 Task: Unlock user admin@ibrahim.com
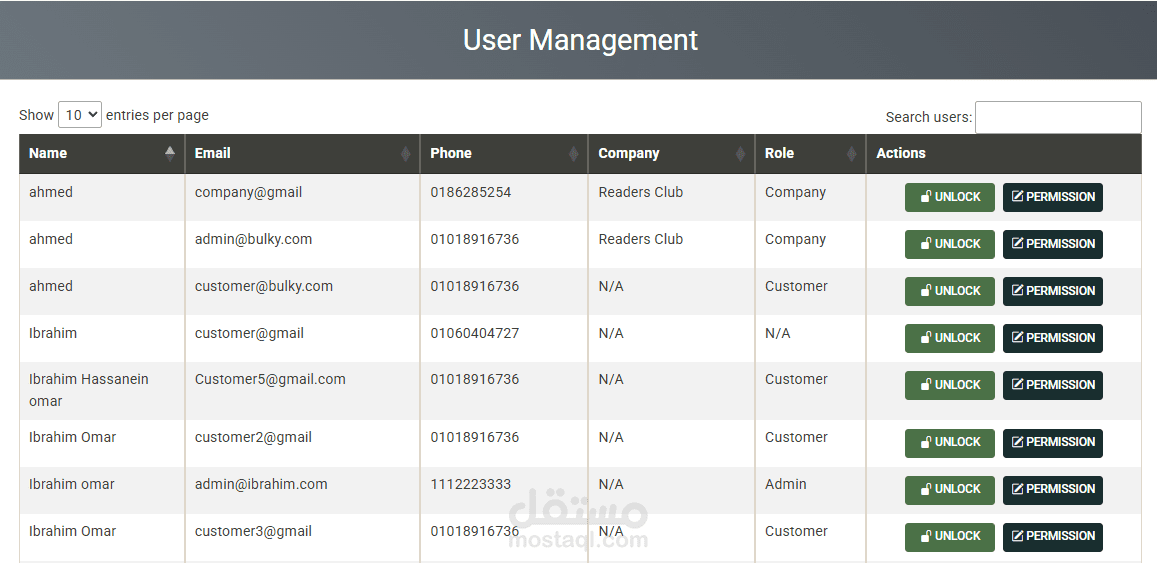pos(950,490)
